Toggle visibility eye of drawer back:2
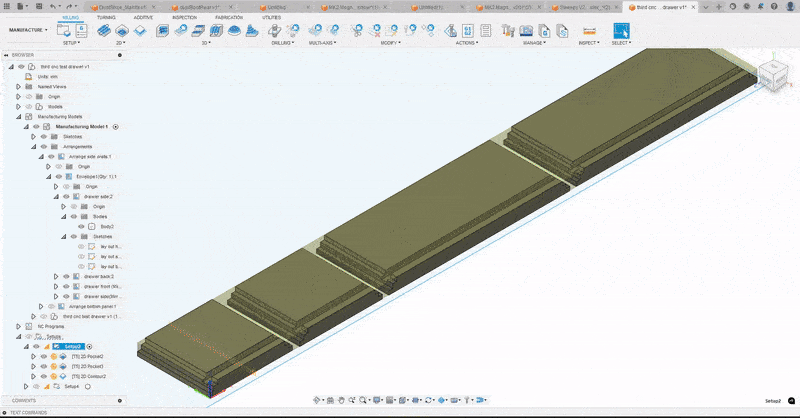The width and height of the screenshot is (800, 418). (x=66, y=277)
